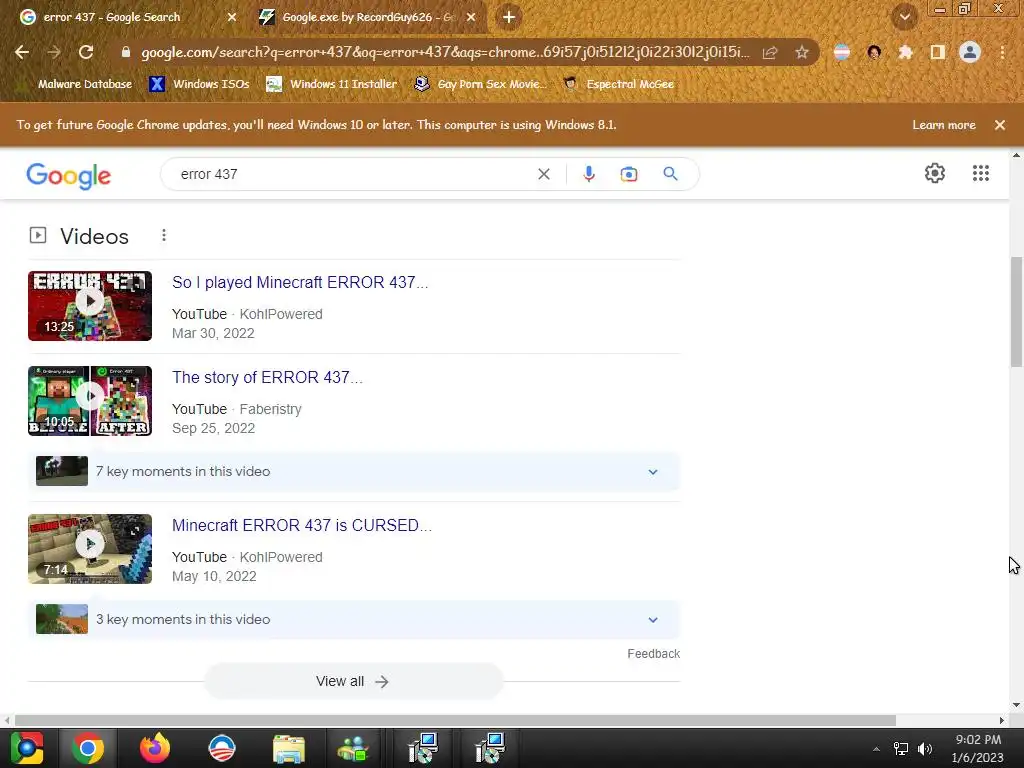Play the 10:05 Before After thumbnail
This screenshot has height=768, width=1024.
(x=90, y=401)
